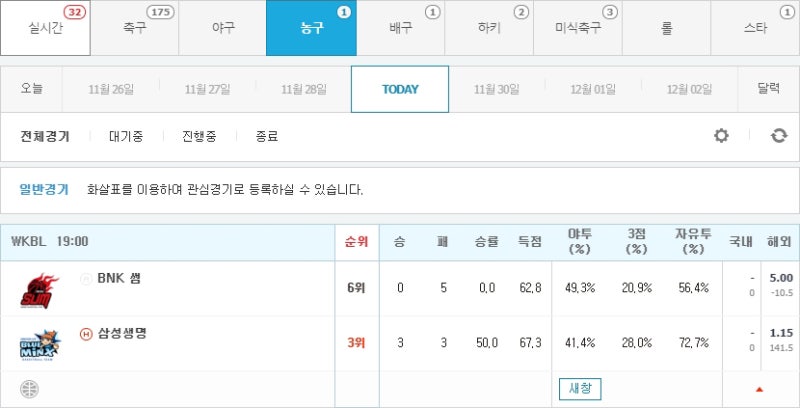Image resolution: width=800 pixels, height=408 pixels.
Task: Go to the 11월 28일 date
Action: click(x=303, y=89)
